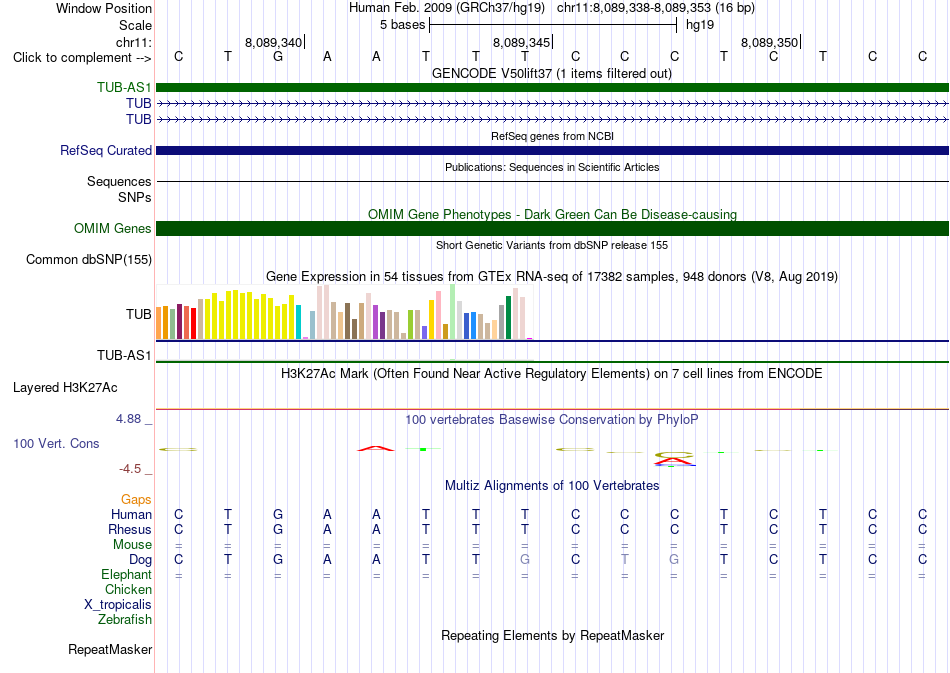Select the cyan bar in TUB expression chart
Viewport: 950px width, 673px height.
298,322
